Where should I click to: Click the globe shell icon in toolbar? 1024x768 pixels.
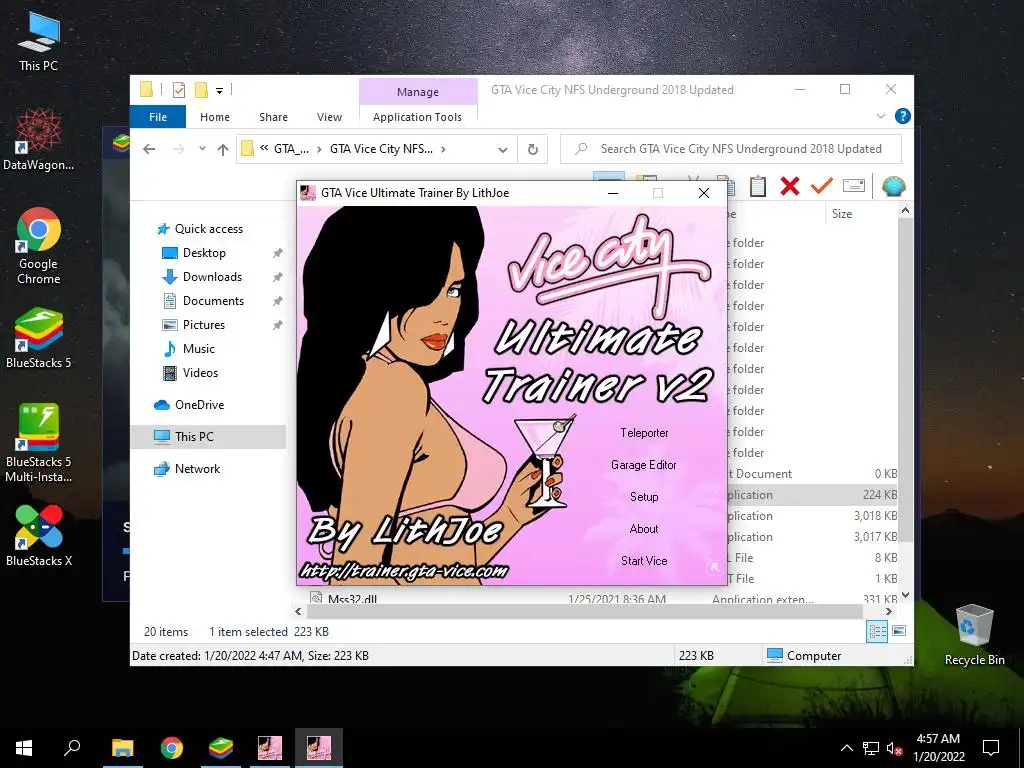coord(893,186)
